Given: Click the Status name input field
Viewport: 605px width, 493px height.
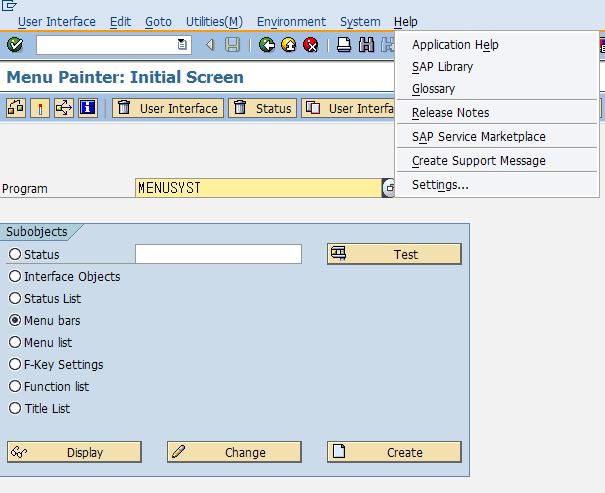Looking at the screenshot, I should (x=218, y=254).
